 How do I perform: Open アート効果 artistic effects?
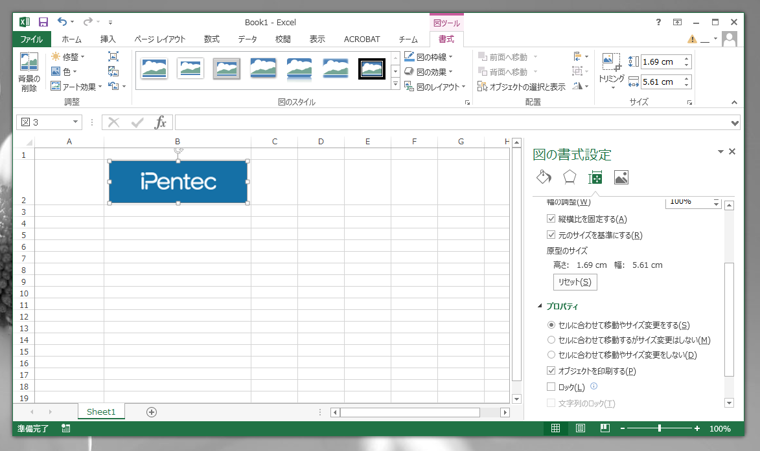[77, 87]
